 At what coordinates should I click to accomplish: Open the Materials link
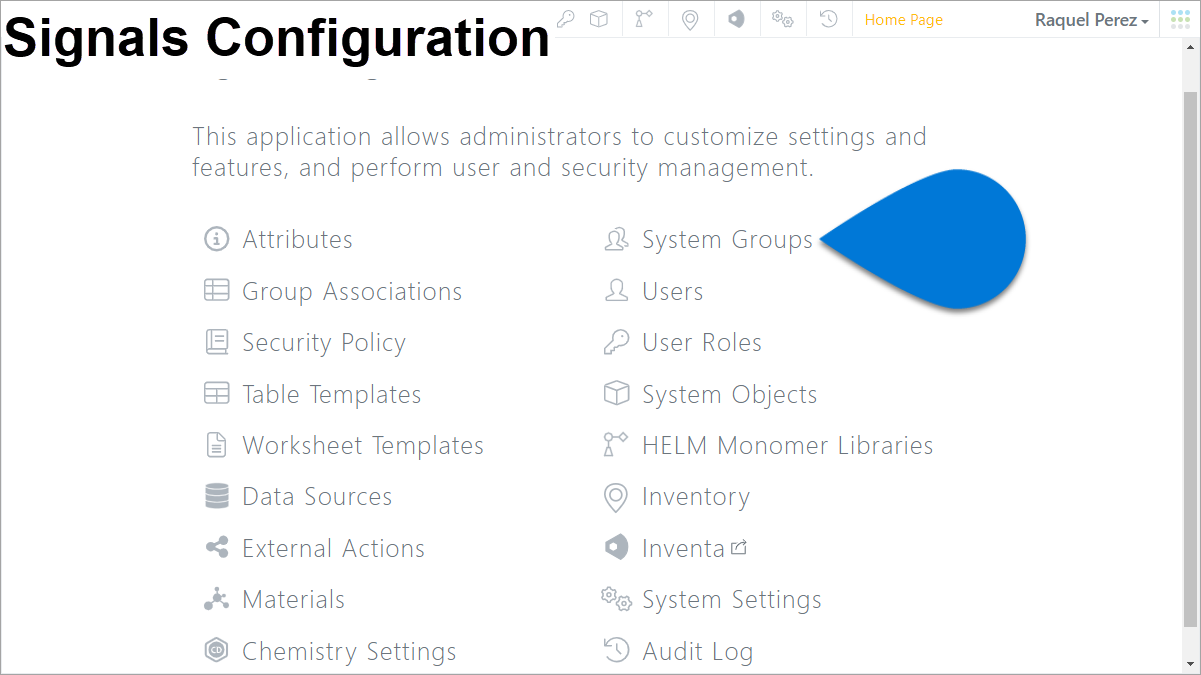pos(293,600)
